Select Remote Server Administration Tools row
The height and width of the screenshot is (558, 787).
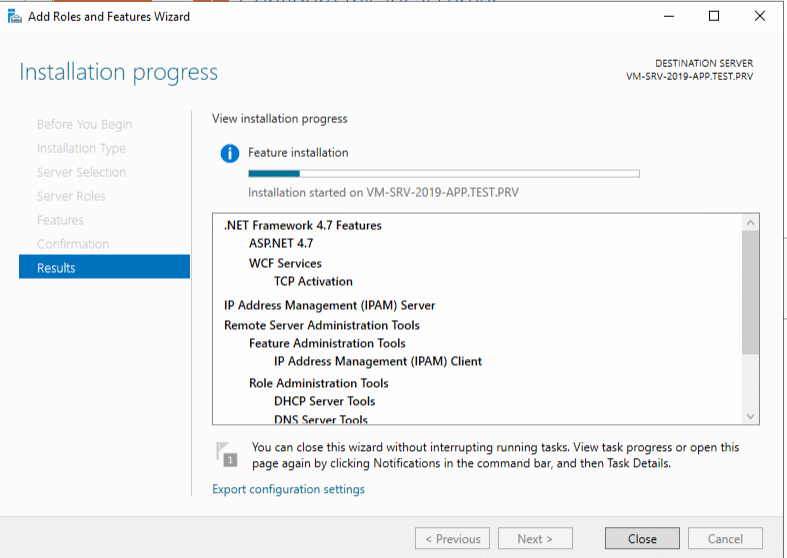[322, 325]
